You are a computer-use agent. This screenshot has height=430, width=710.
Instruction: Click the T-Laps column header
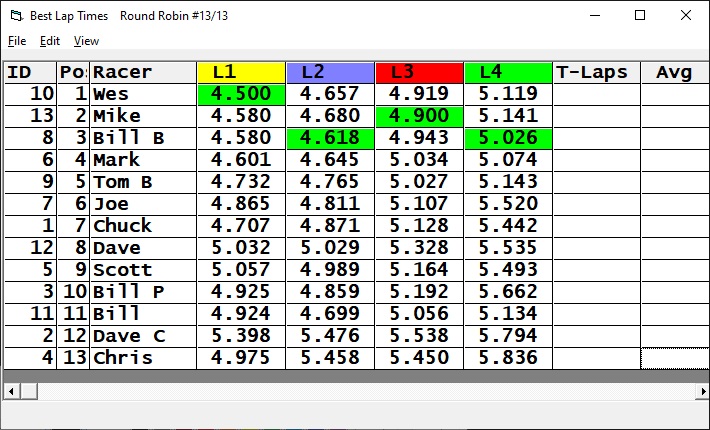tap(596, 72)
